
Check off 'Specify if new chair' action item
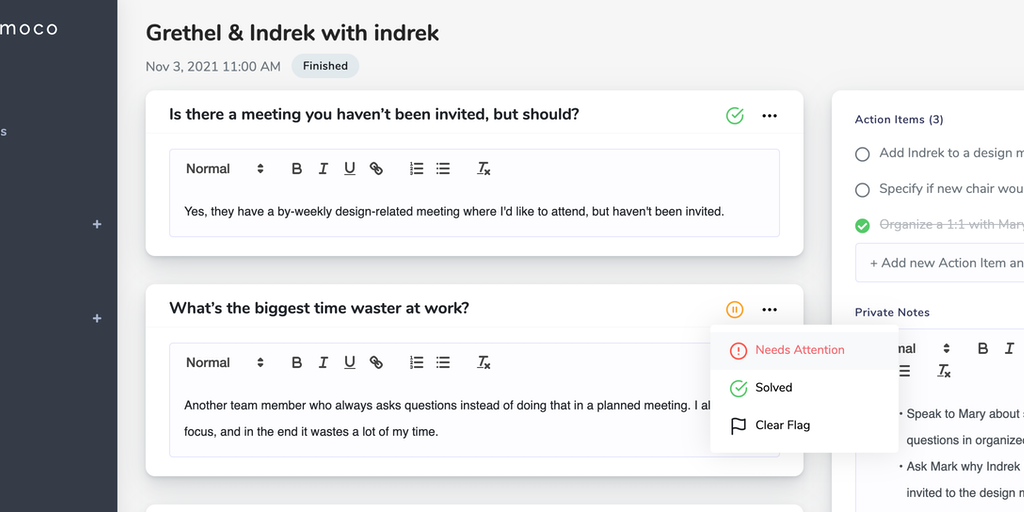pos(862,190)
